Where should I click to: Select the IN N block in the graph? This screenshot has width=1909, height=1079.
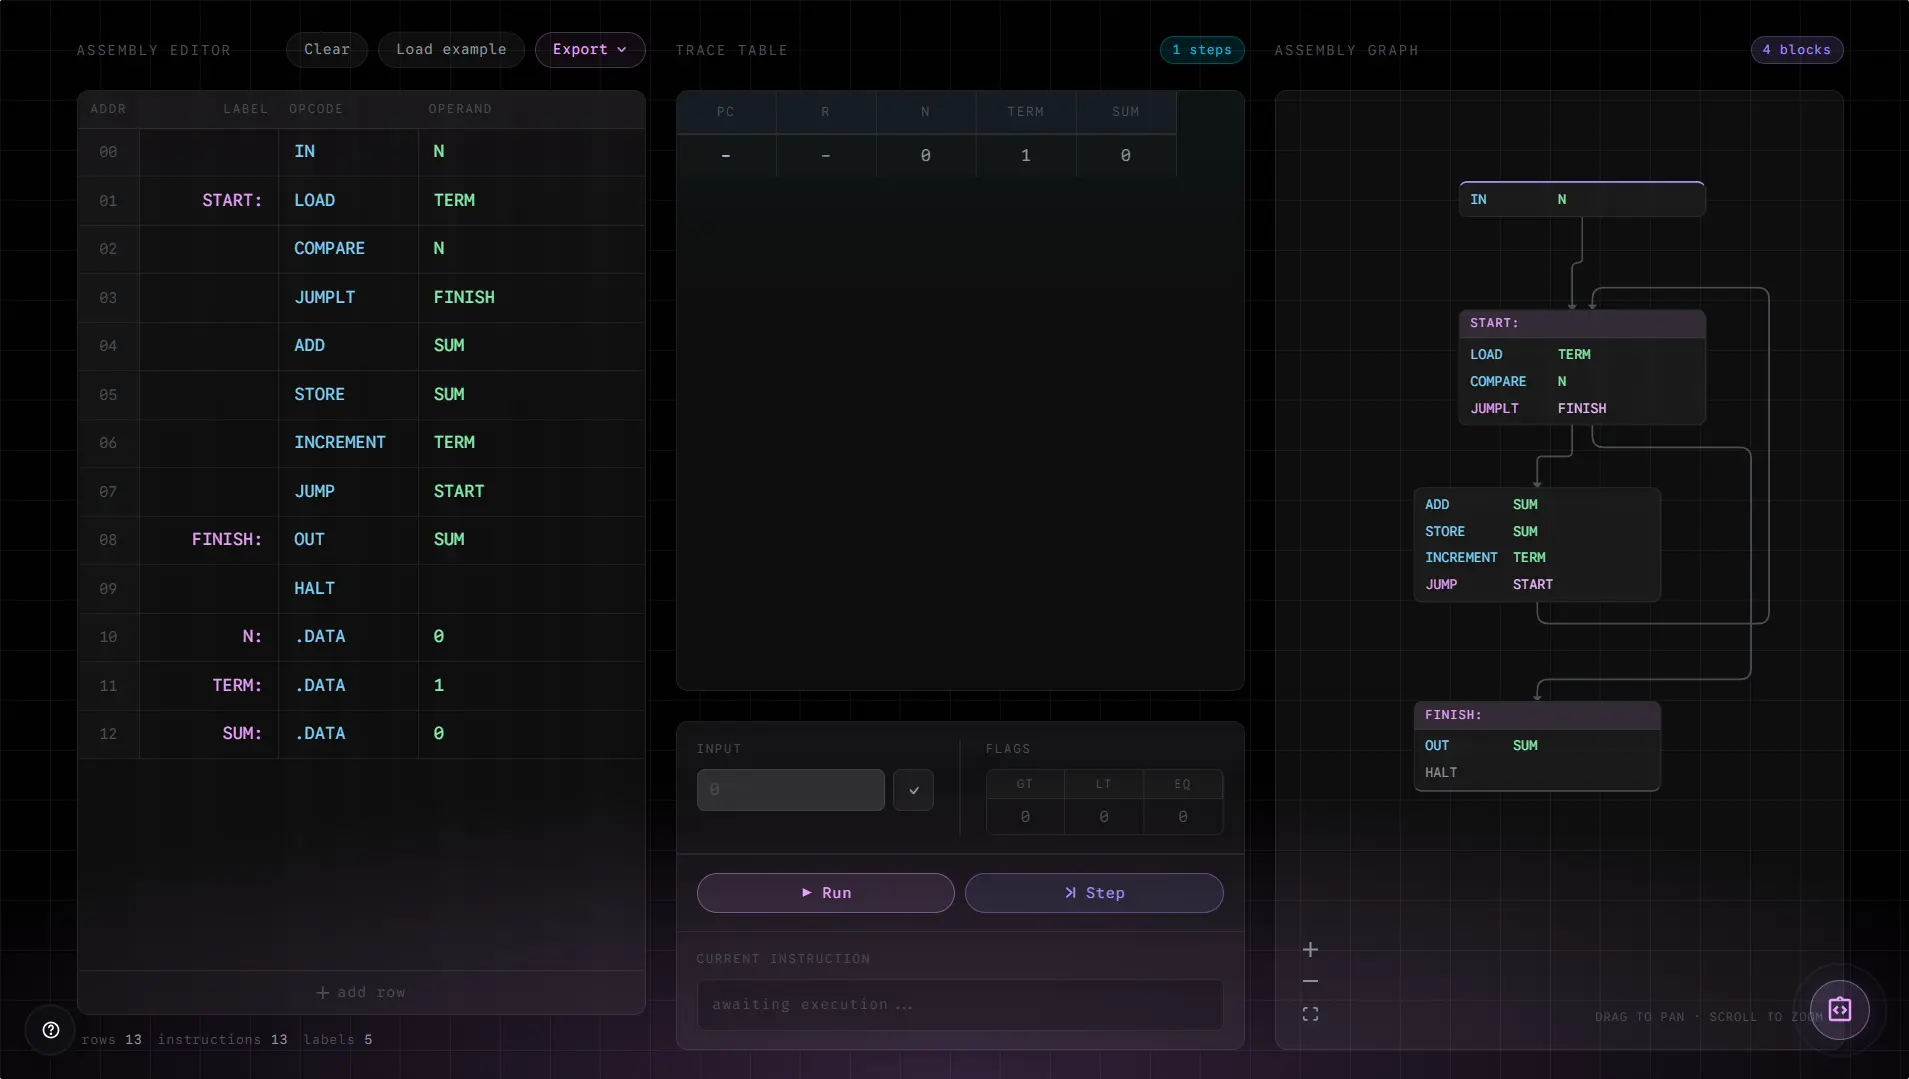point(1582,199)
